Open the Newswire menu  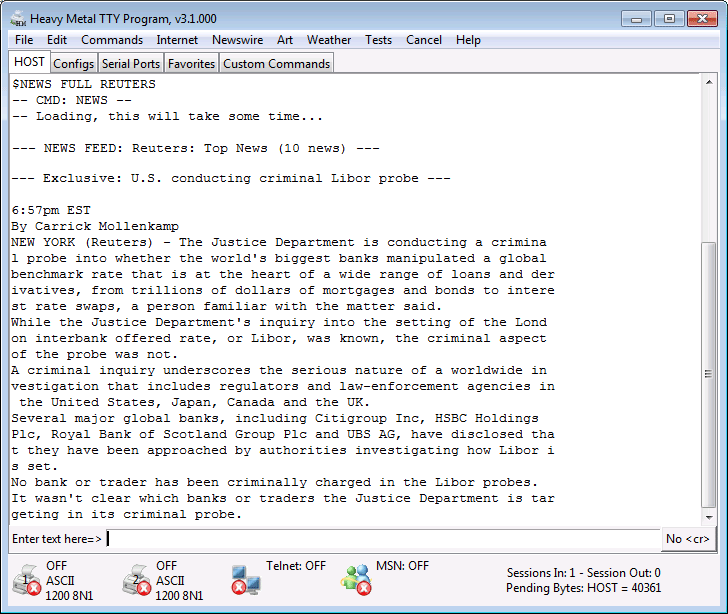[x=237, y=40]
